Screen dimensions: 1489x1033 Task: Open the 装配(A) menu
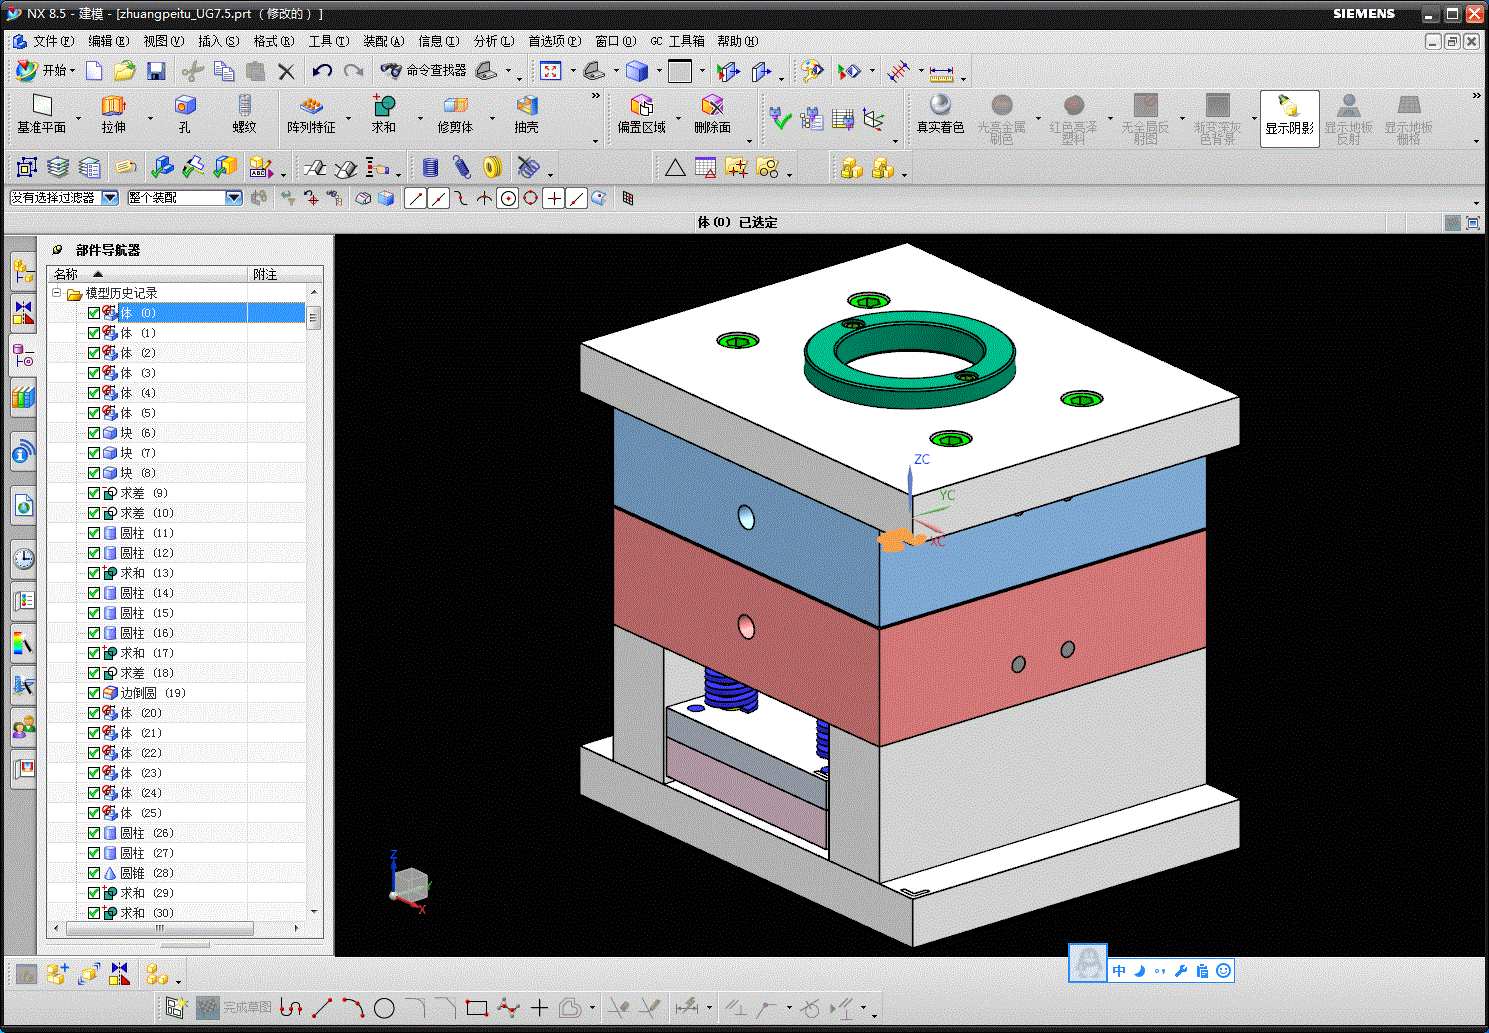(x=383, y=41)
